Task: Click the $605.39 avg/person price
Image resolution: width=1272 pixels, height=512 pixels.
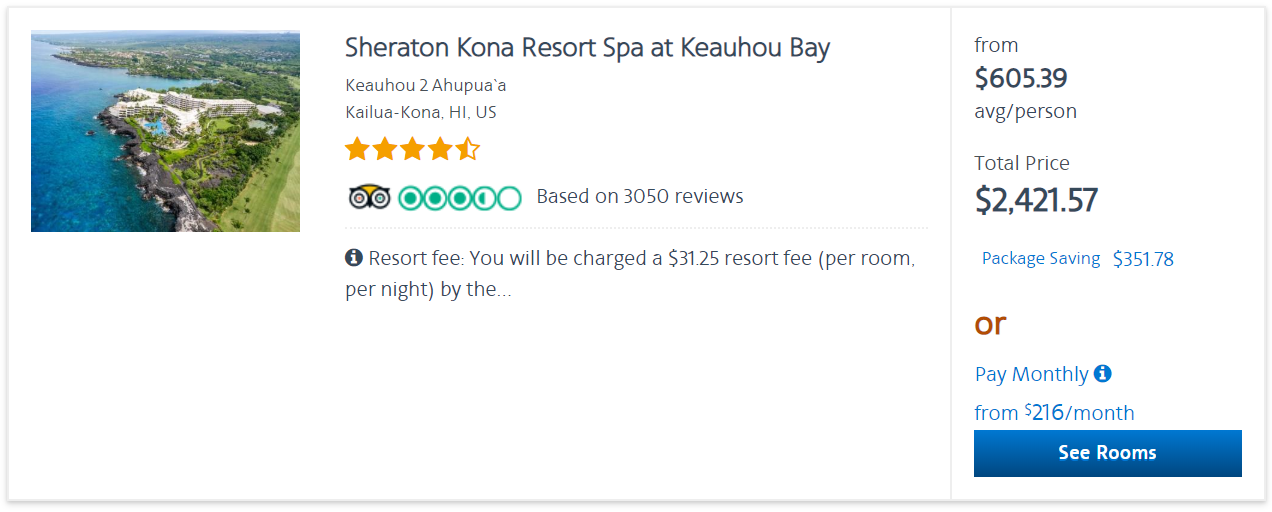Action: point(1021,78)
